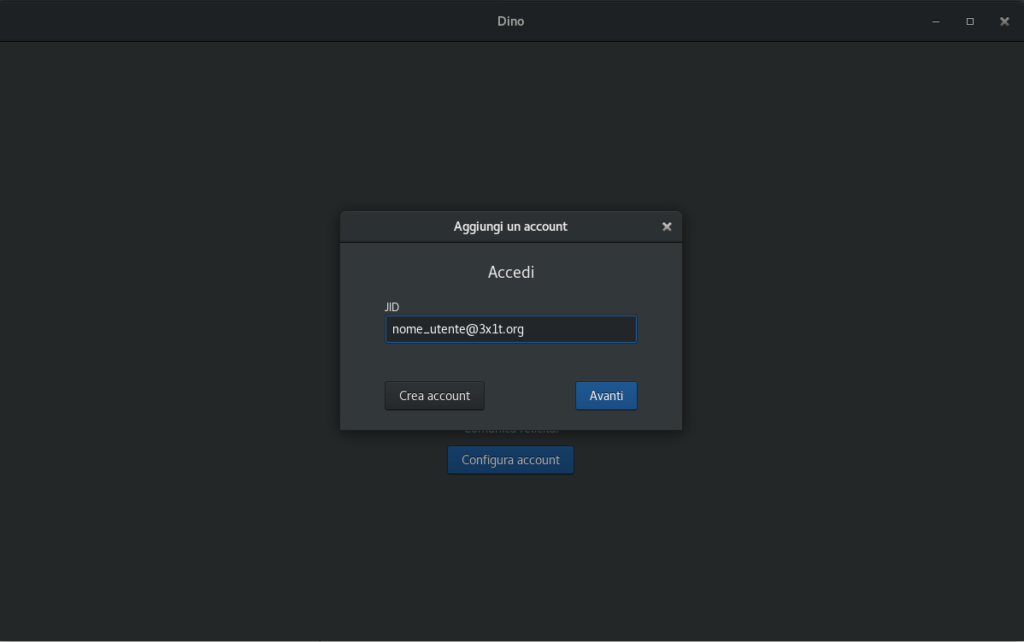Click the Crea account button
Image resolution: width=1024 pixels, height=642 pixels.
click(434, 396)
